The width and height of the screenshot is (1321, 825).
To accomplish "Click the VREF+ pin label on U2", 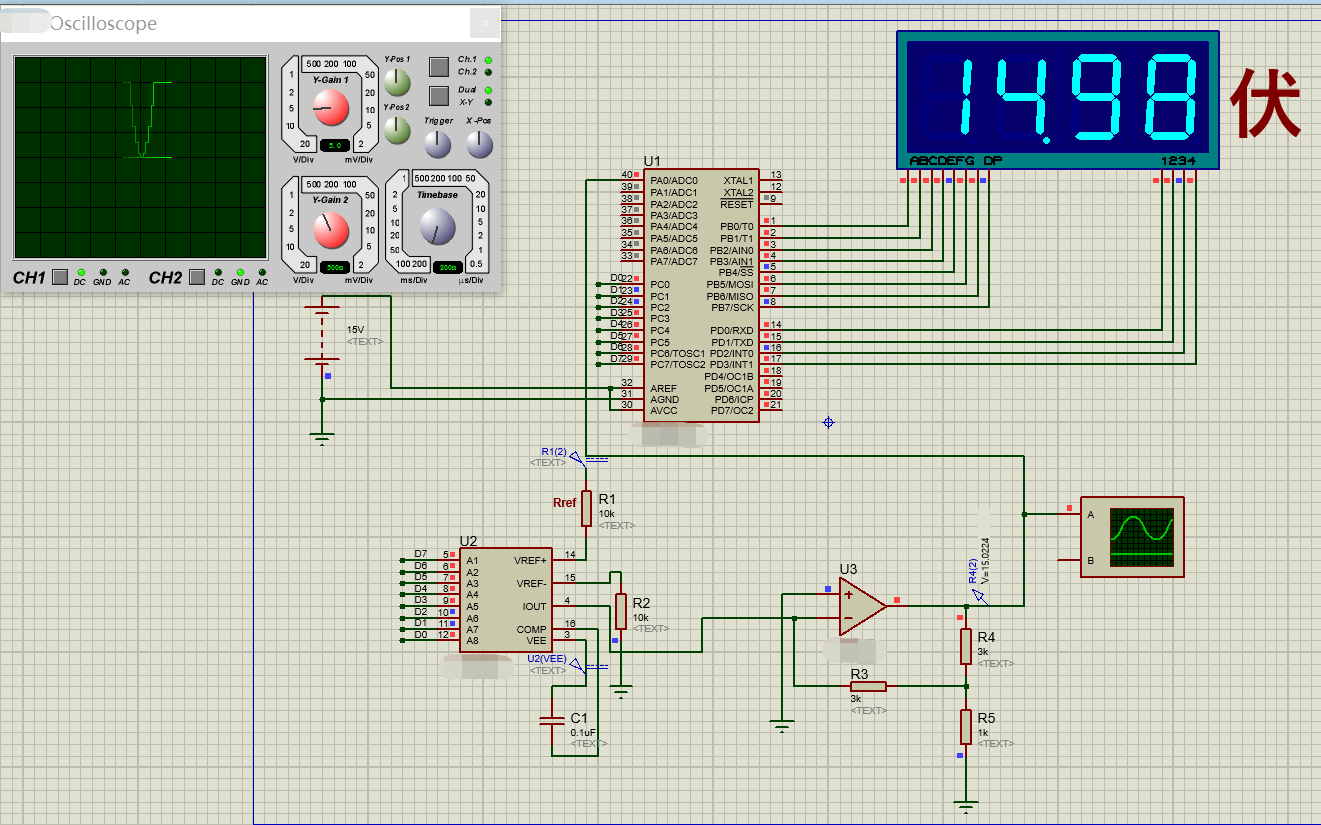I will point(531,560).
